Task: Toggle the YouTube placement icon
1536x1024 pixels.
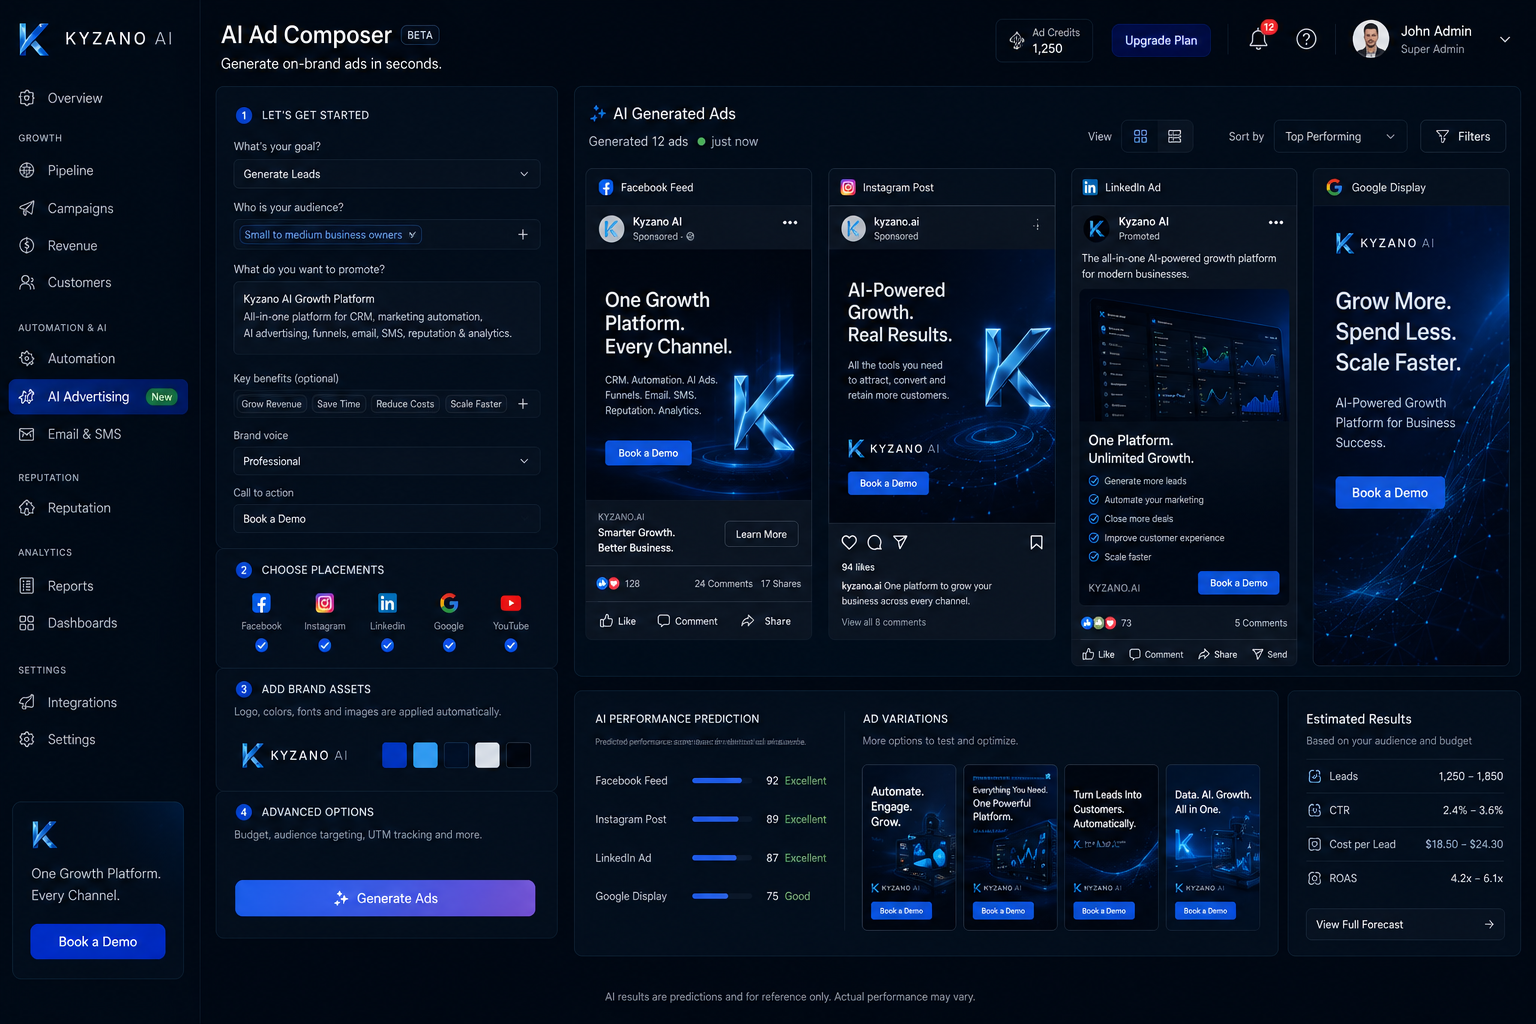Action: click(511, 603)
